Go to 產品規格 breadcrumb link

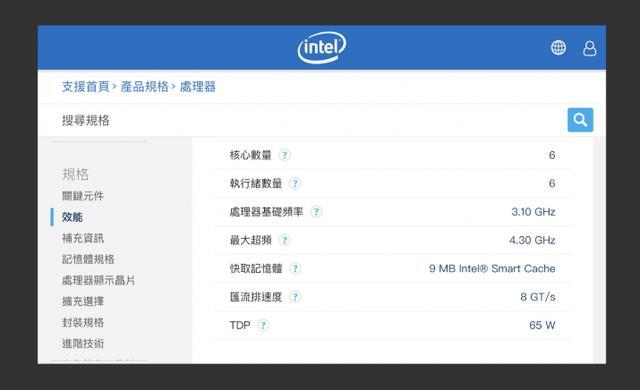[x=144, y=86]
